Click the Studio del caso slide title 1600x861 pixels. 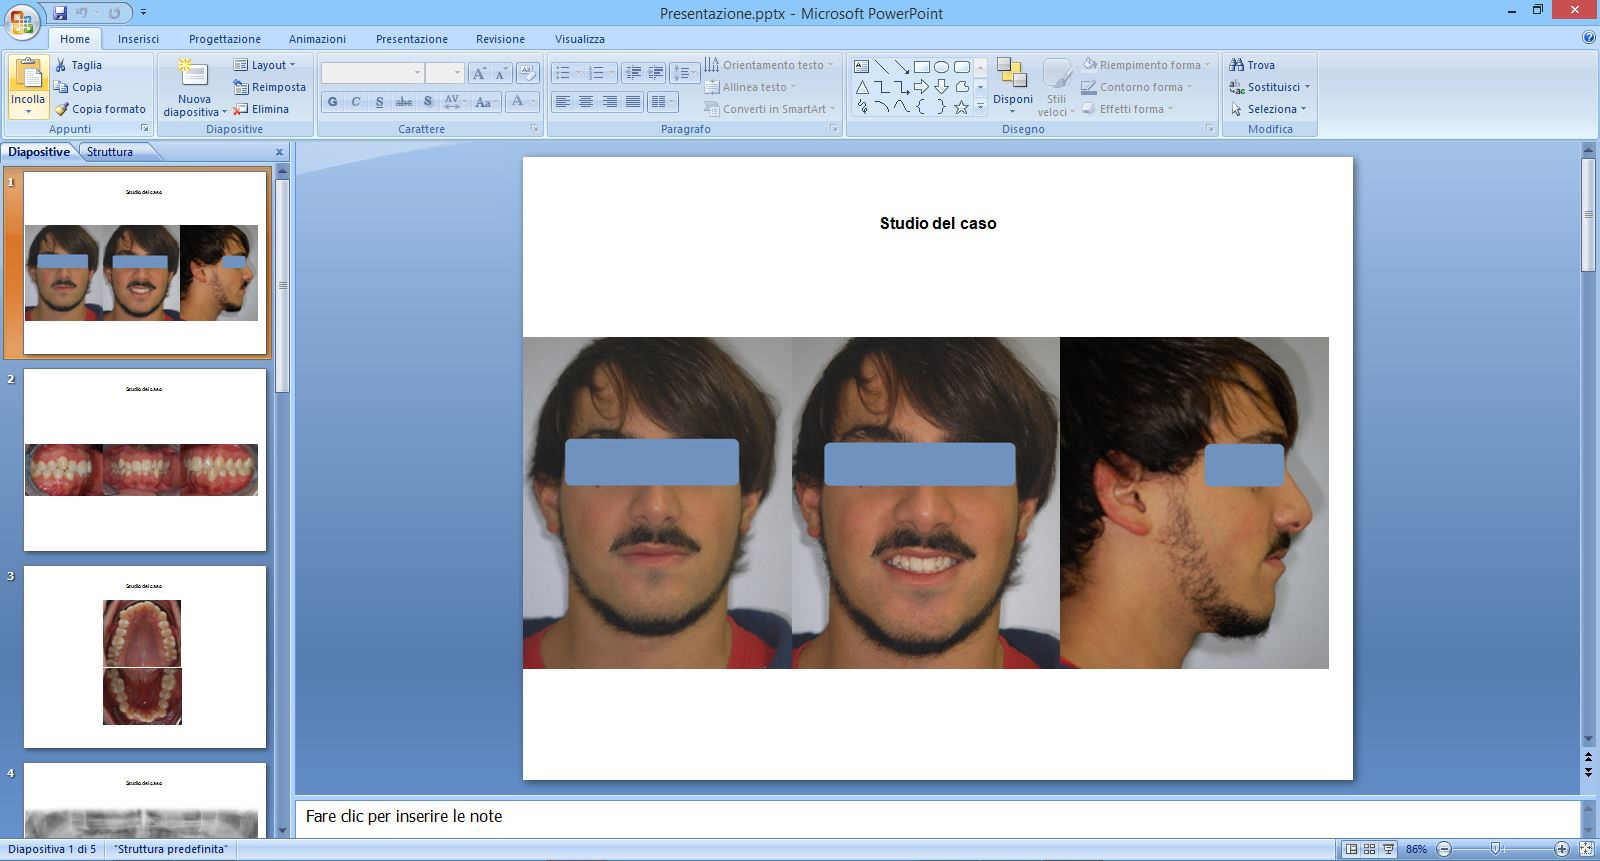(938, 224)
